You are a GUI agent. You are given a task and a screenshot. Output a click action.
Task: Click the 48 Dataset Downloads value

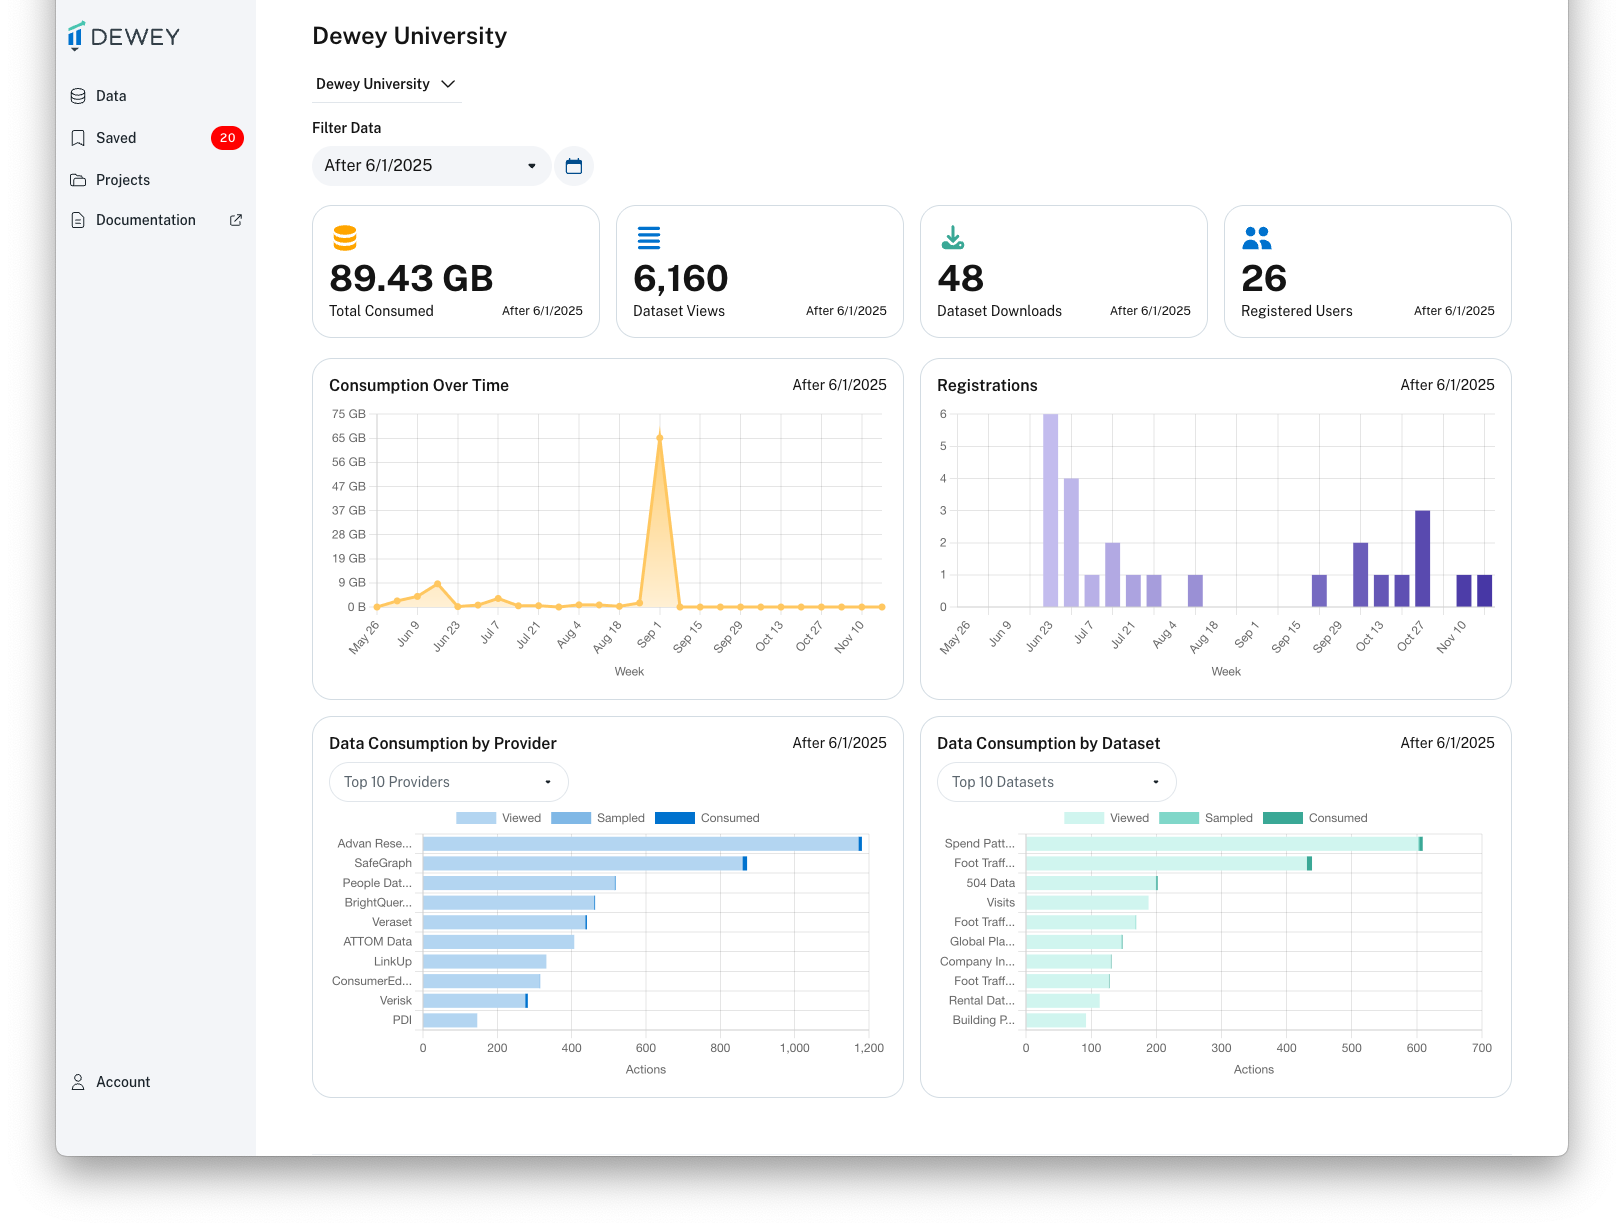tap(961, 278)
